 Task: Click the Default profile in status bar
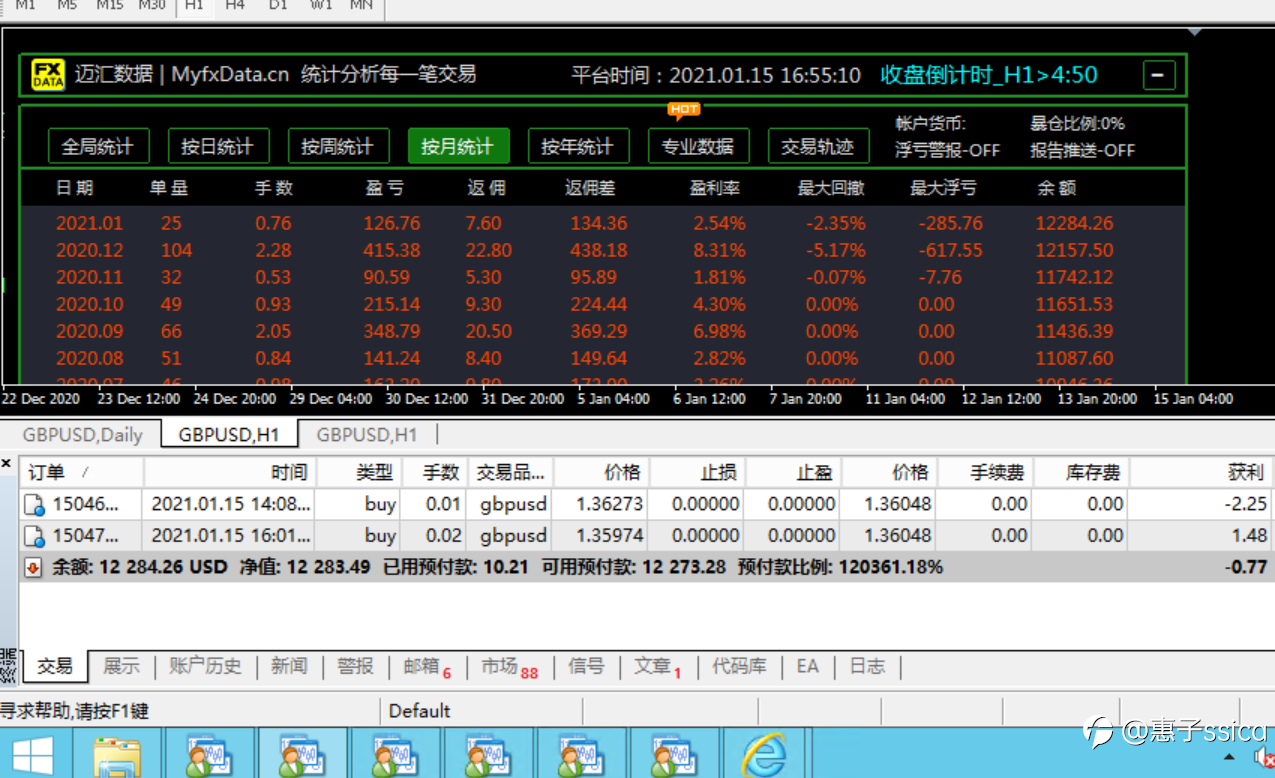(x=419, y=711)
